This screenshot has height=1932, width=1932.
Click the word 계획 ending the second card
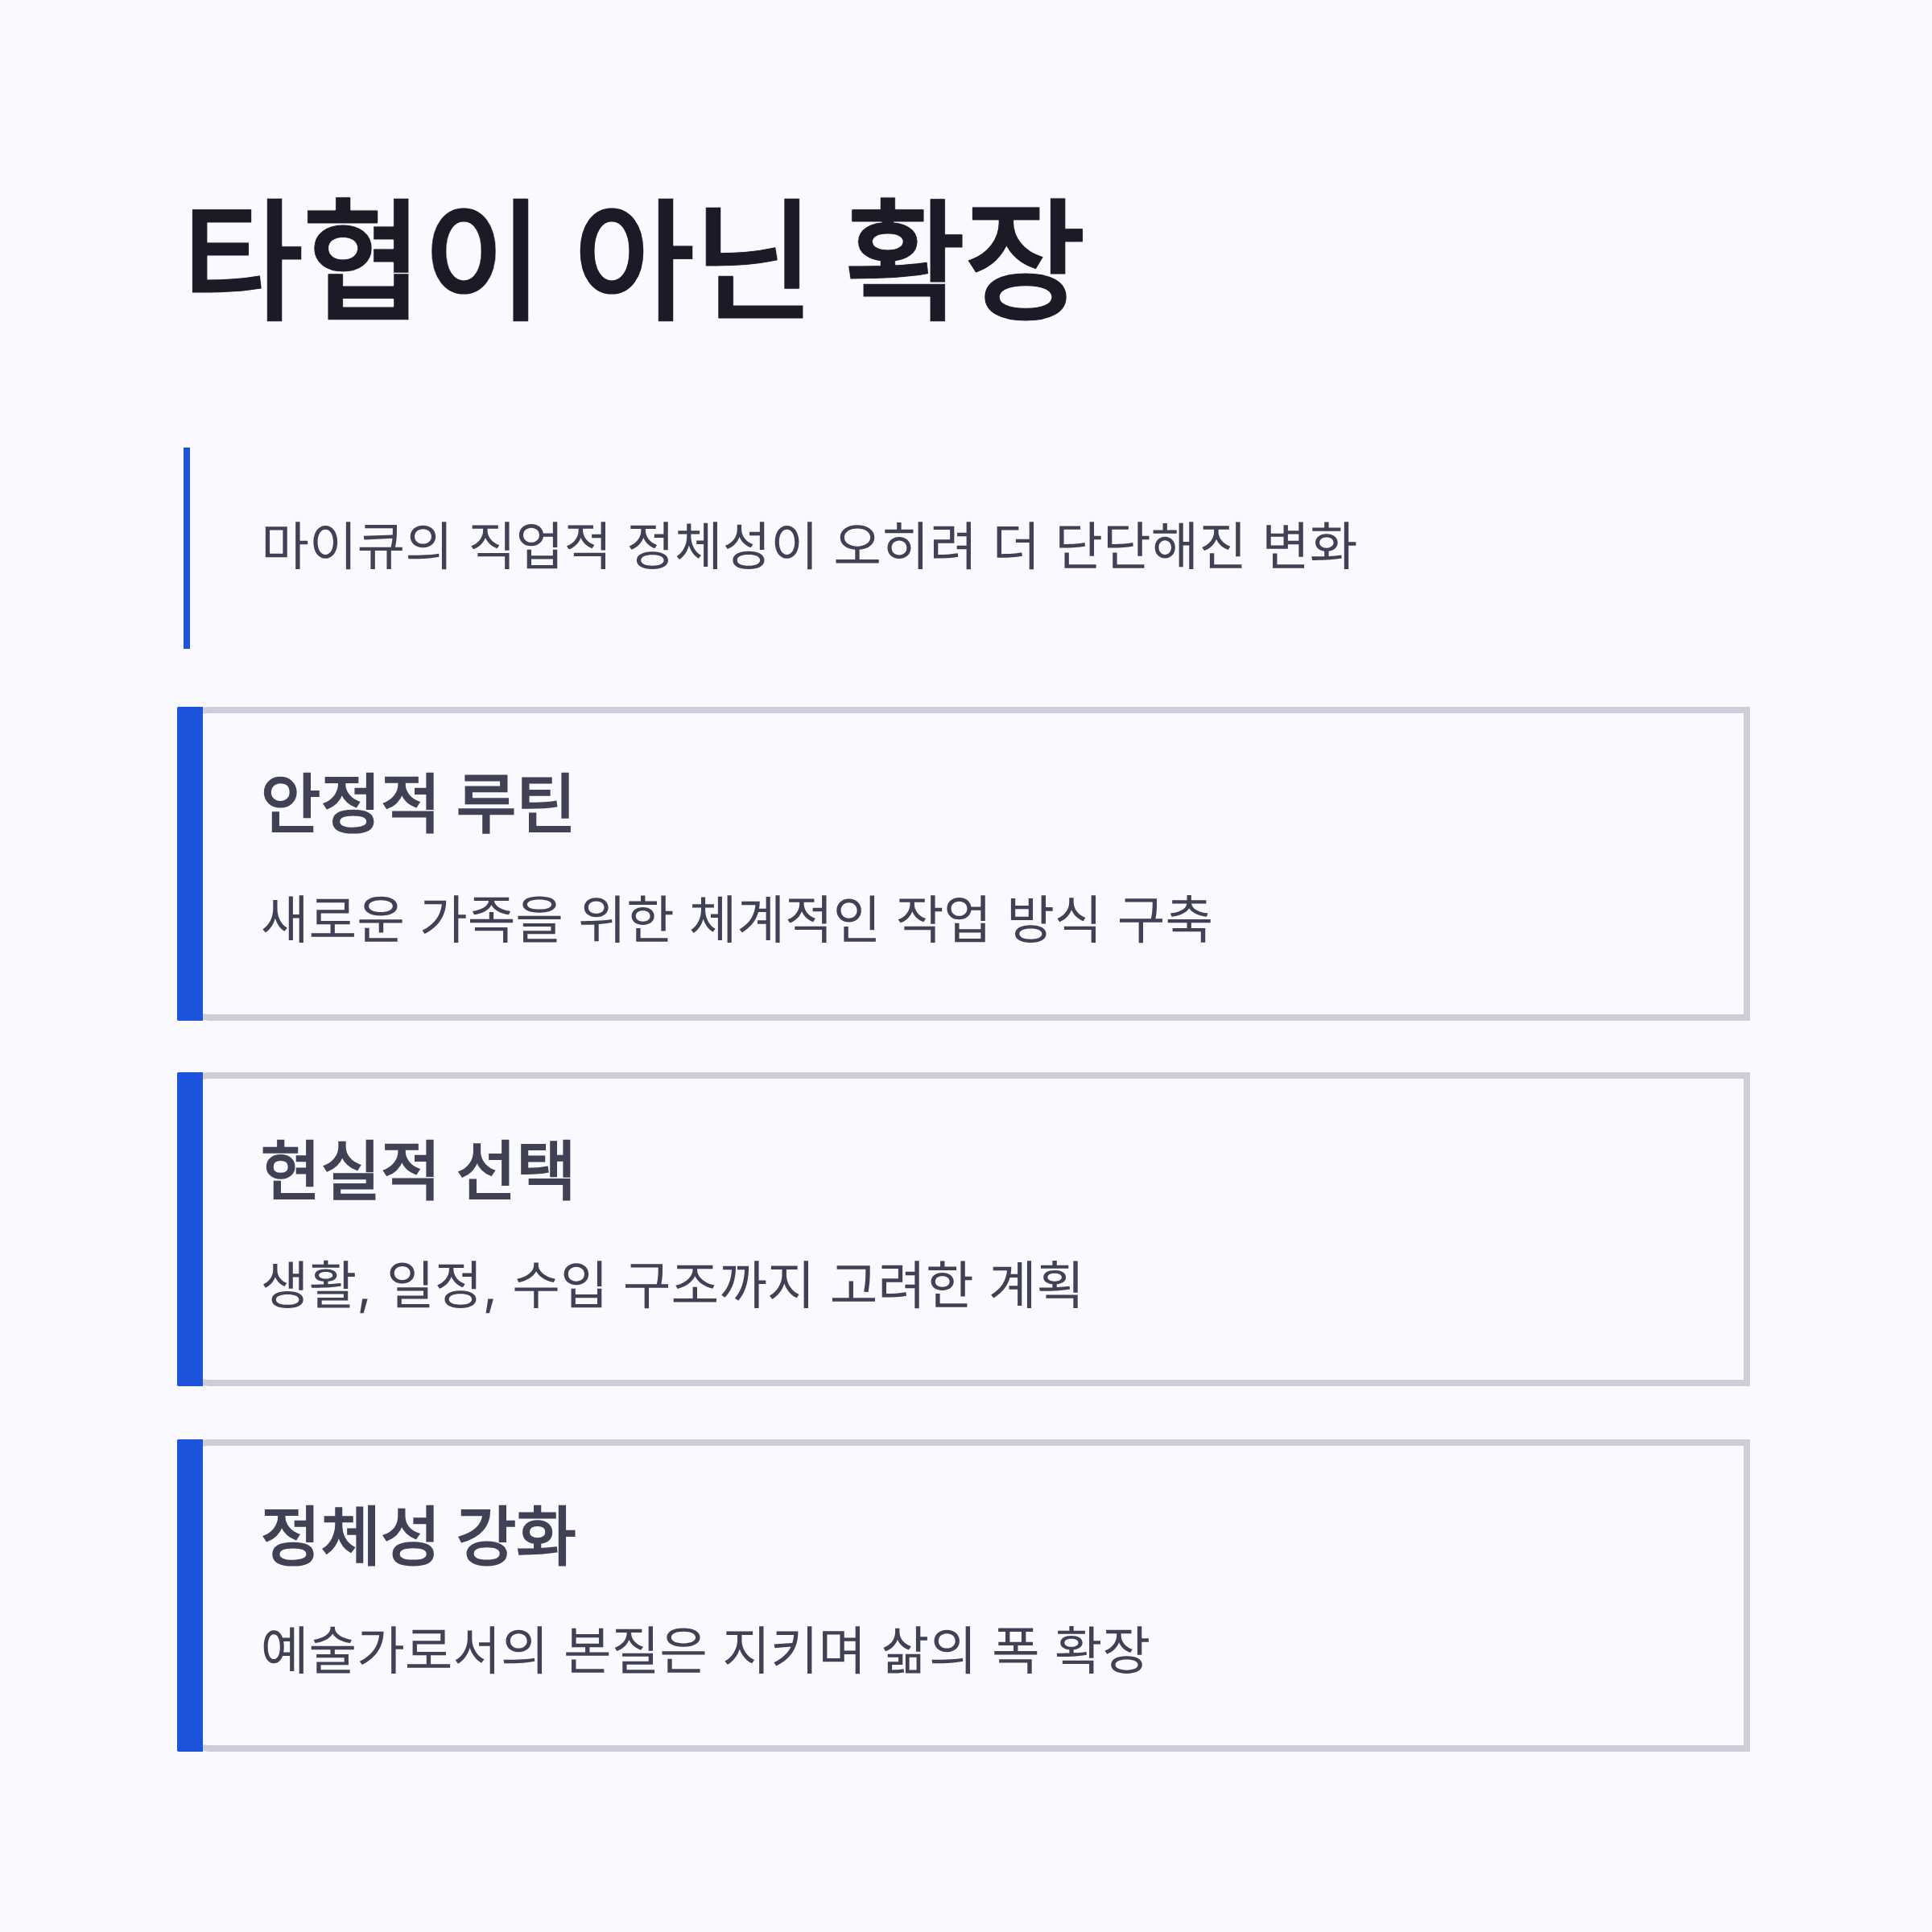[1035, 1284]
